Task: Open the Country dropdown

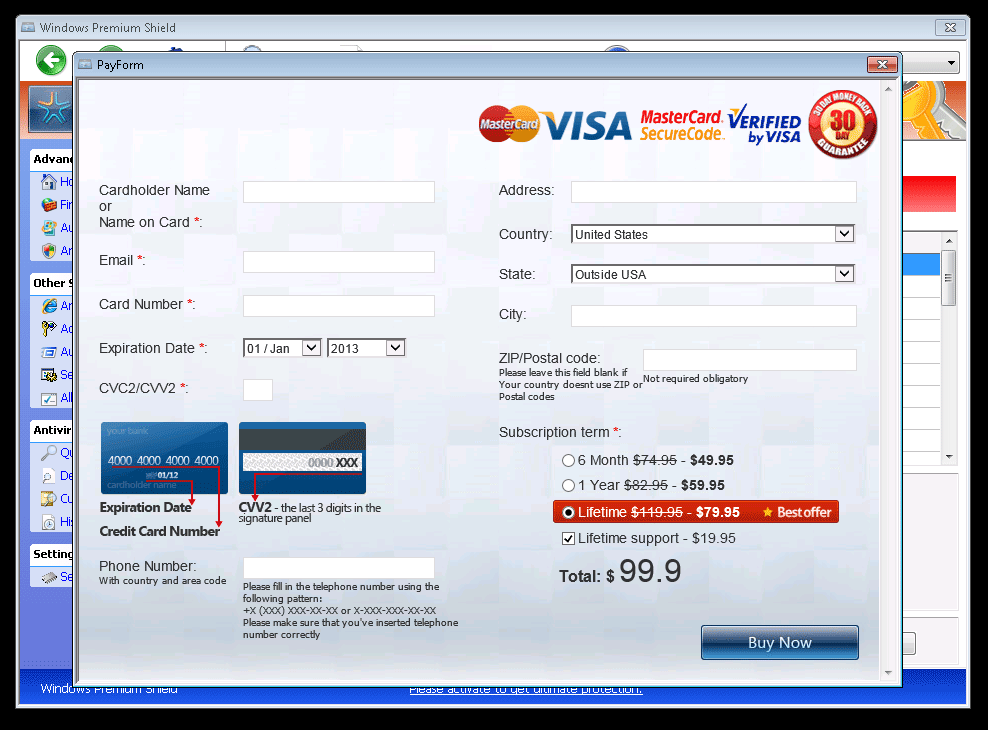Action: tap(844, 234)
